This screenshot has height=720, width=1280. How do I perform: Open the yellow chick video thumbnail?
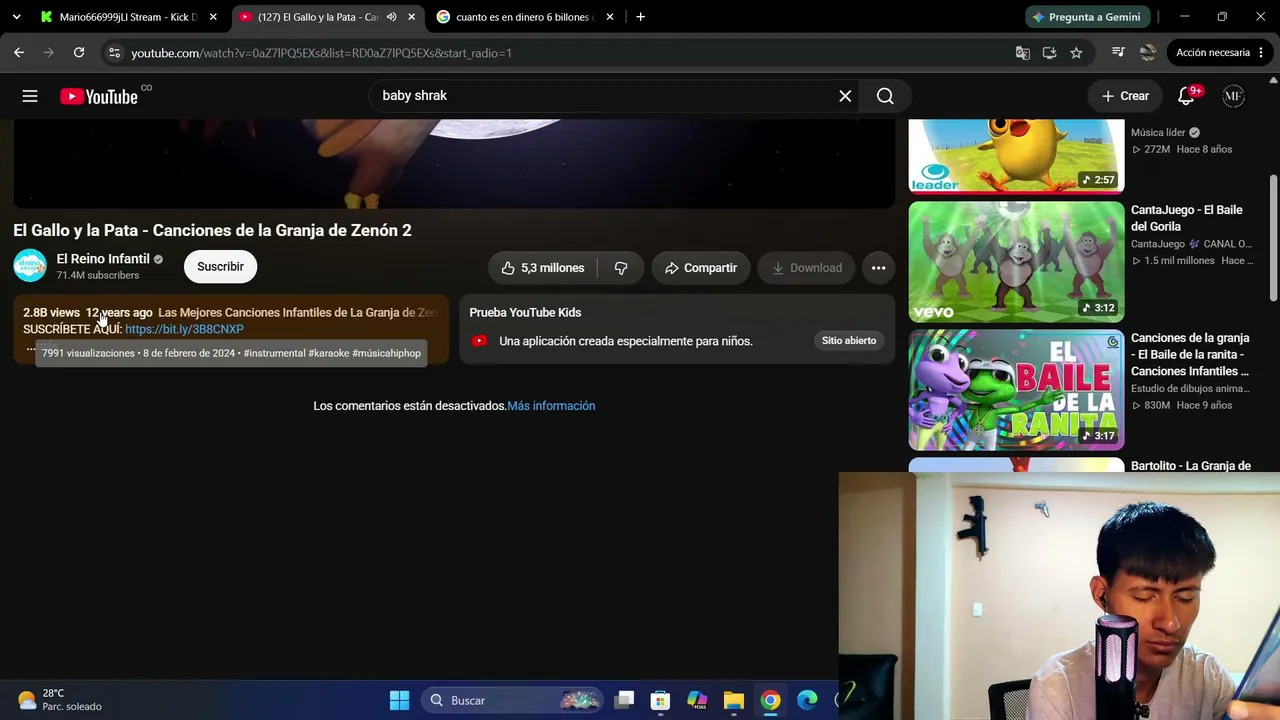(1016, 156)
